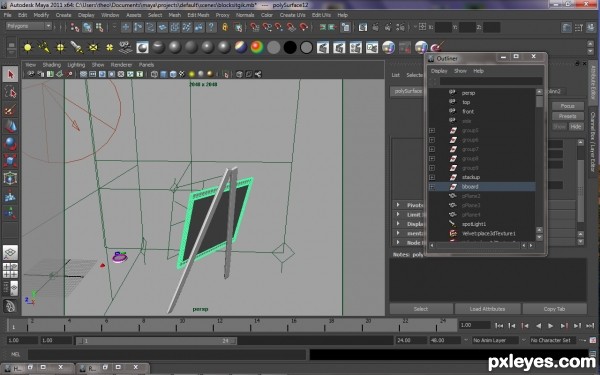Click the Load Attributes button

(487, 309)
